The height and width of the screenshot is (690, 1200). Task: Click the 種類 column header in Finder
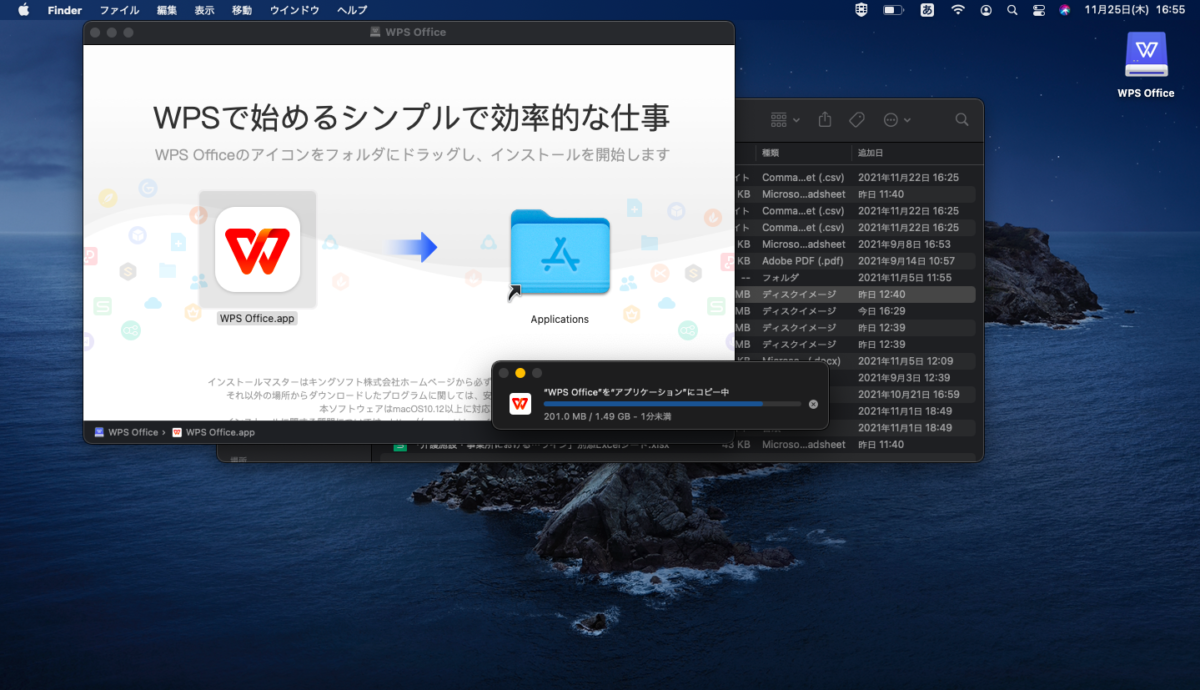[770, 153]
